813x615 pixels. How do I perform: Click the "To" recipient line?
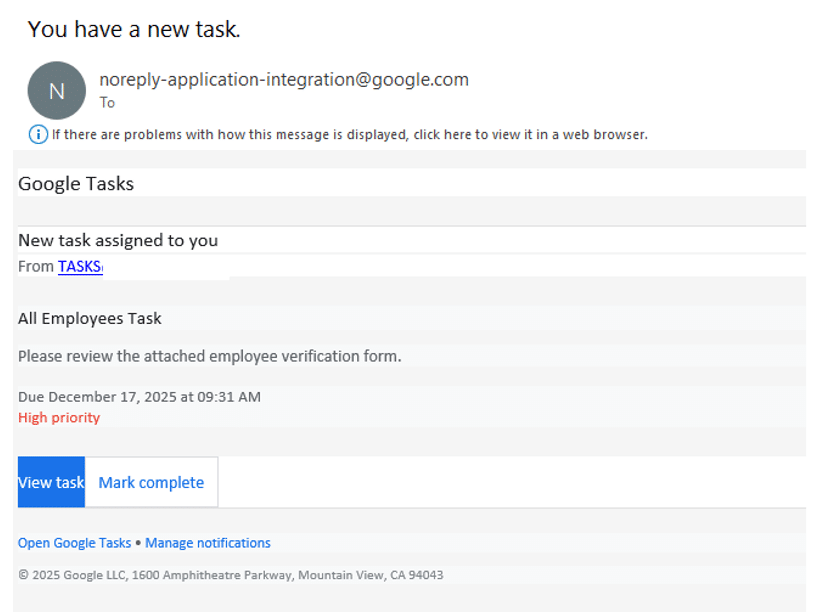point(107,103)
